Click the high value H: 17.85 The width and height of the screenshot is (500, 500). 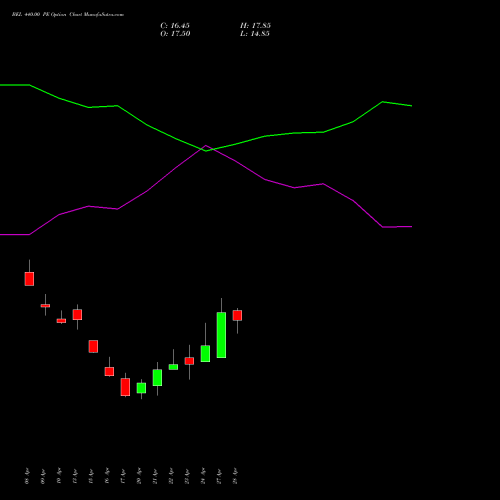[255, 26]
